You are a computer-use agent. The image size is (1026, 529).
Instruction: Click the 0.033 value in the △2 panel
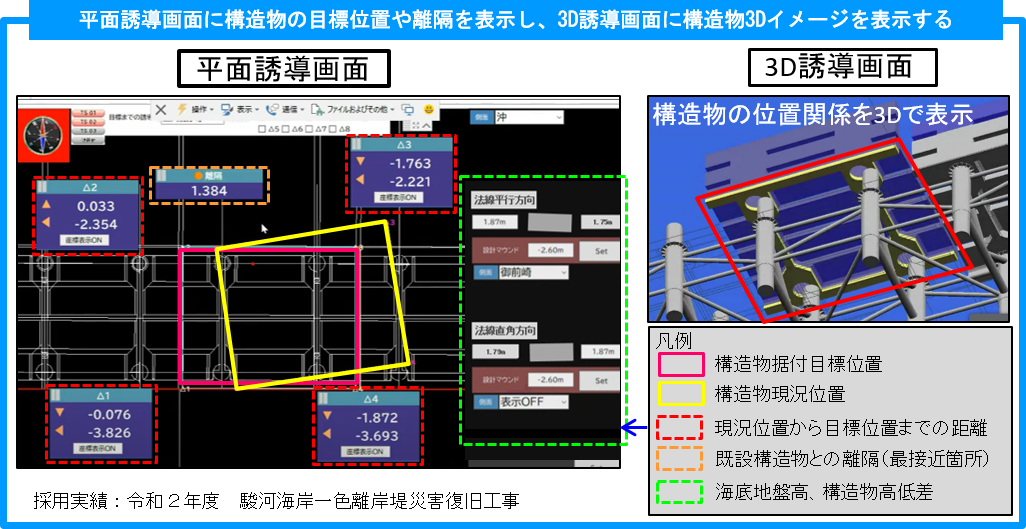95,206
